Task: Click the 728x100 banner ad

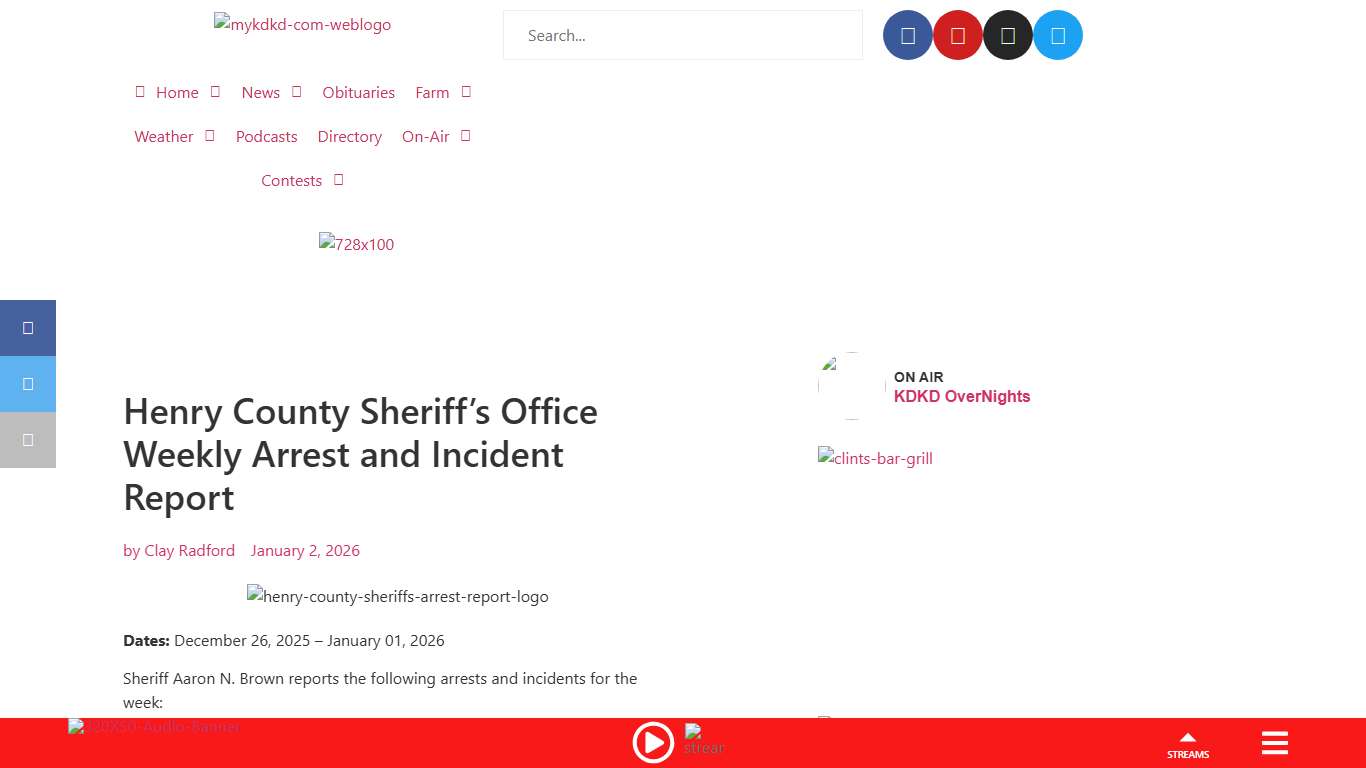Action: (x=356, y=244)
